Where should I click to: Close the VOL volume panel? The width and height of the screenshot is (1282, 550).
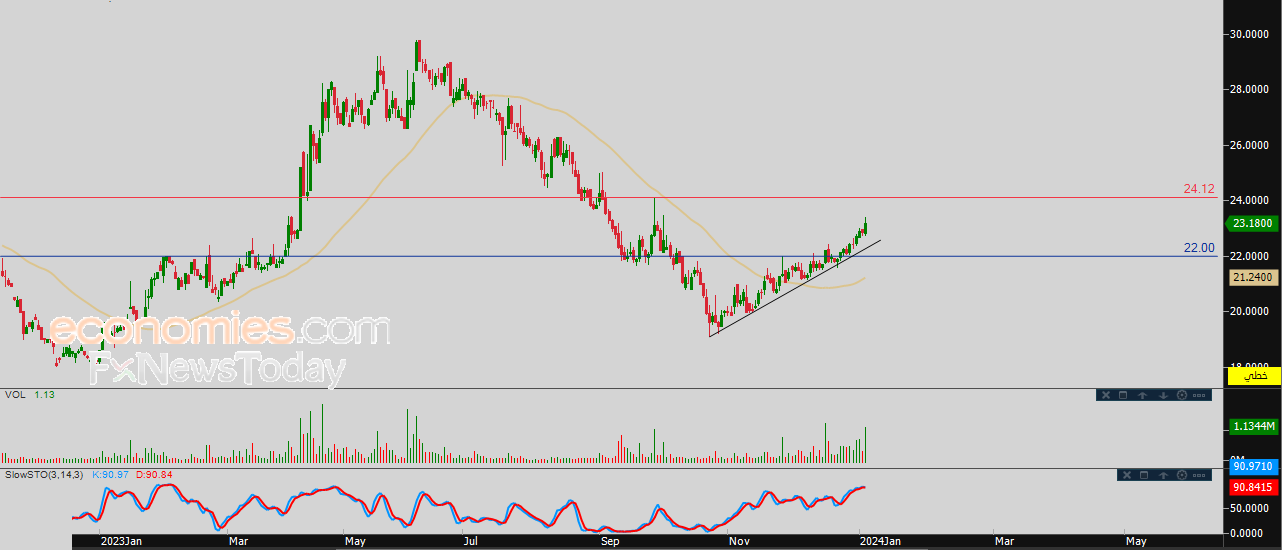tap(1106, 395)
